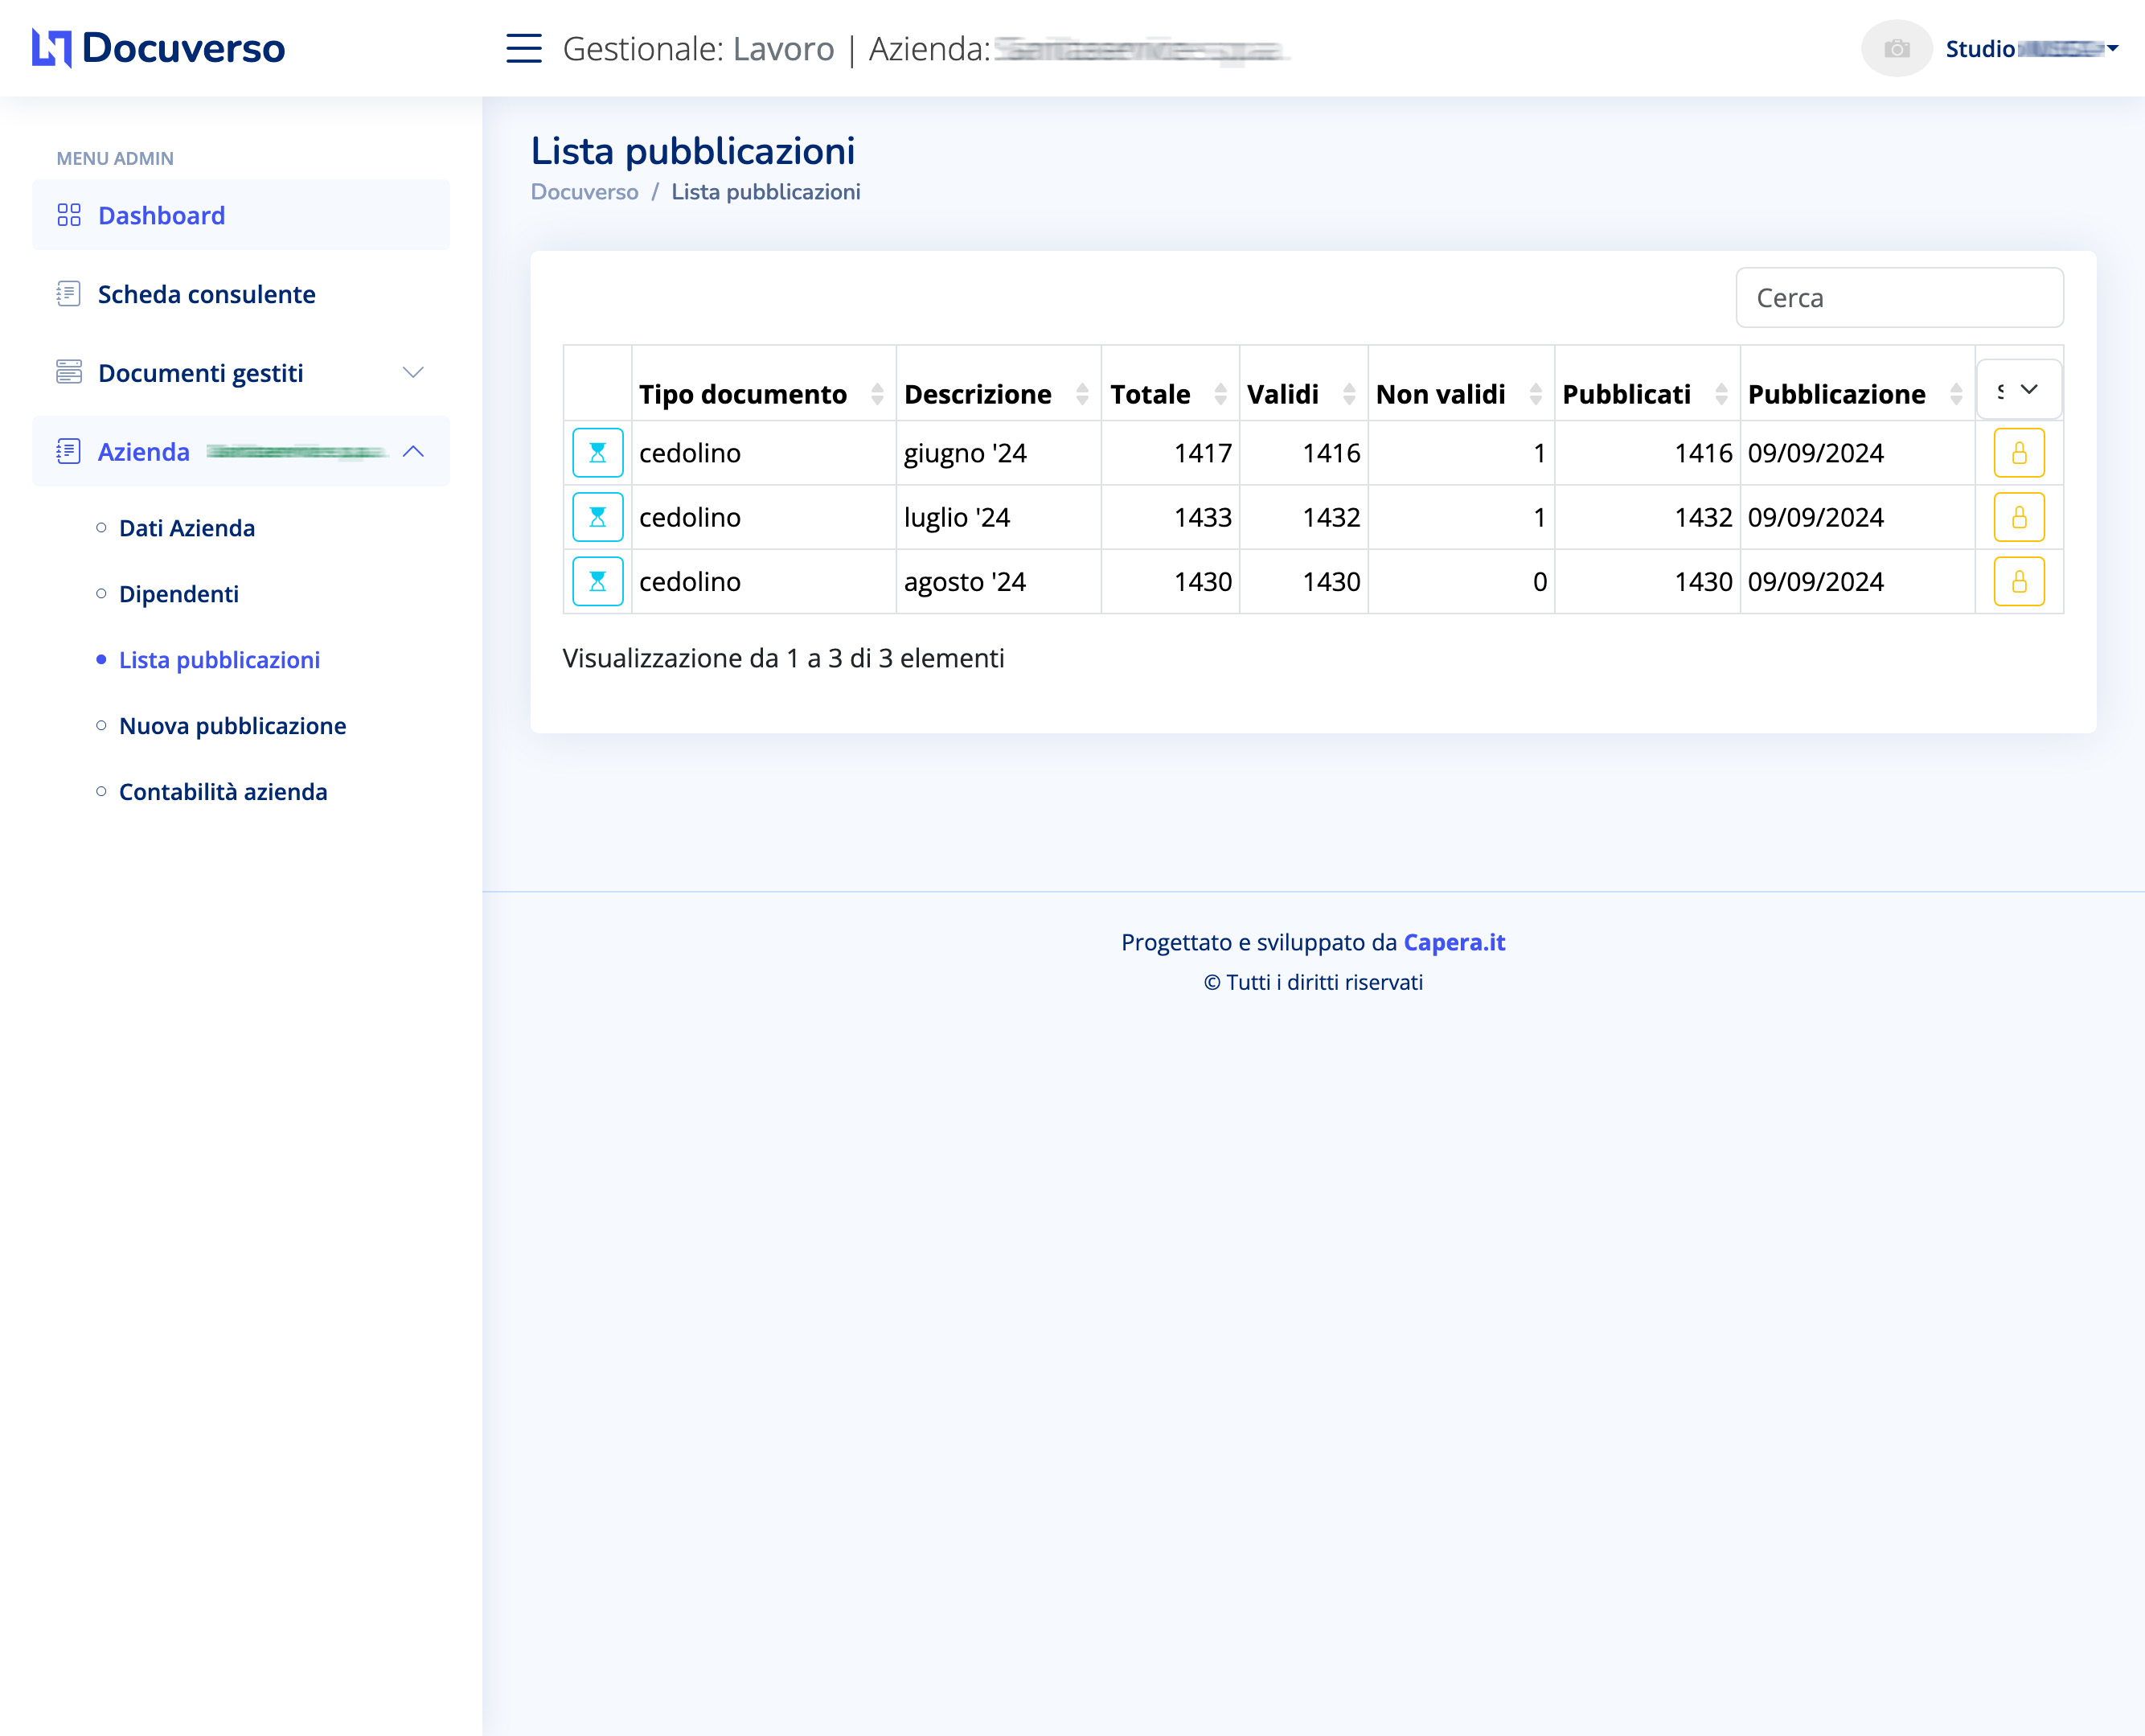Click the hourglass icon for luglio '24

click(597, 517)
